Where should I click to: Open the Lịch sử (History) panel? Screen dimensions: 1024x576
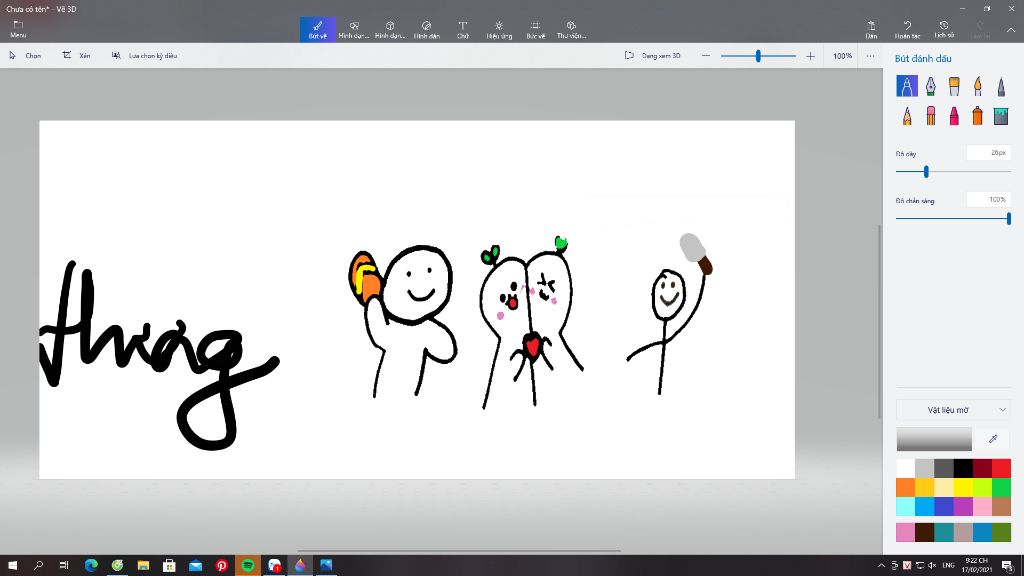tap(944, 29)
